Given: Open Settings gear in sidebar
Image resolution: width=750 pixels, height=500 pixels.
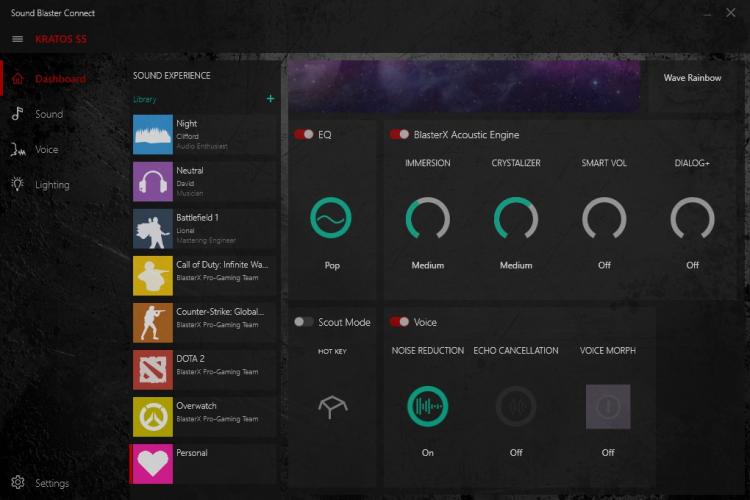Looking at the screenshot, I should (x=18, y=482).
